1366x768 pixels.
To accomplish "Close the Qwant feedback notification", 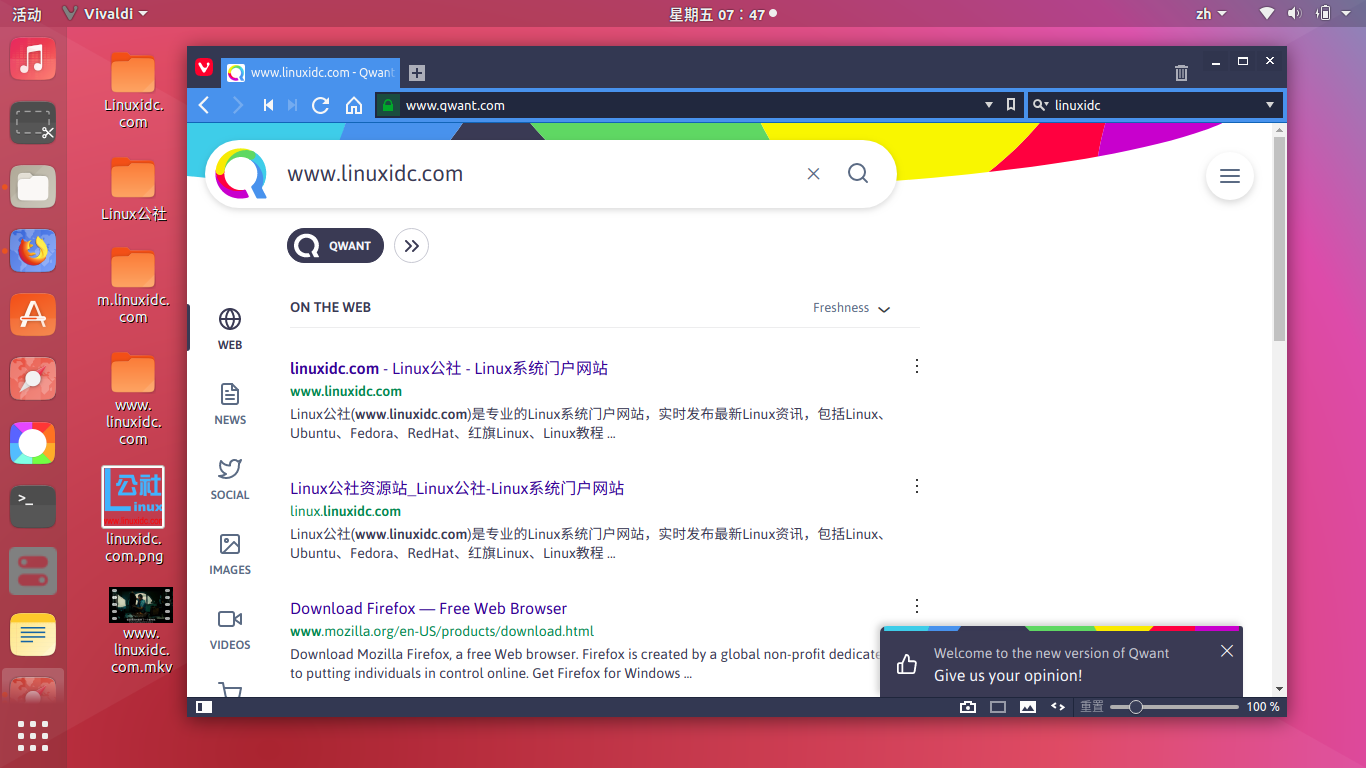I will [1227, 651].
